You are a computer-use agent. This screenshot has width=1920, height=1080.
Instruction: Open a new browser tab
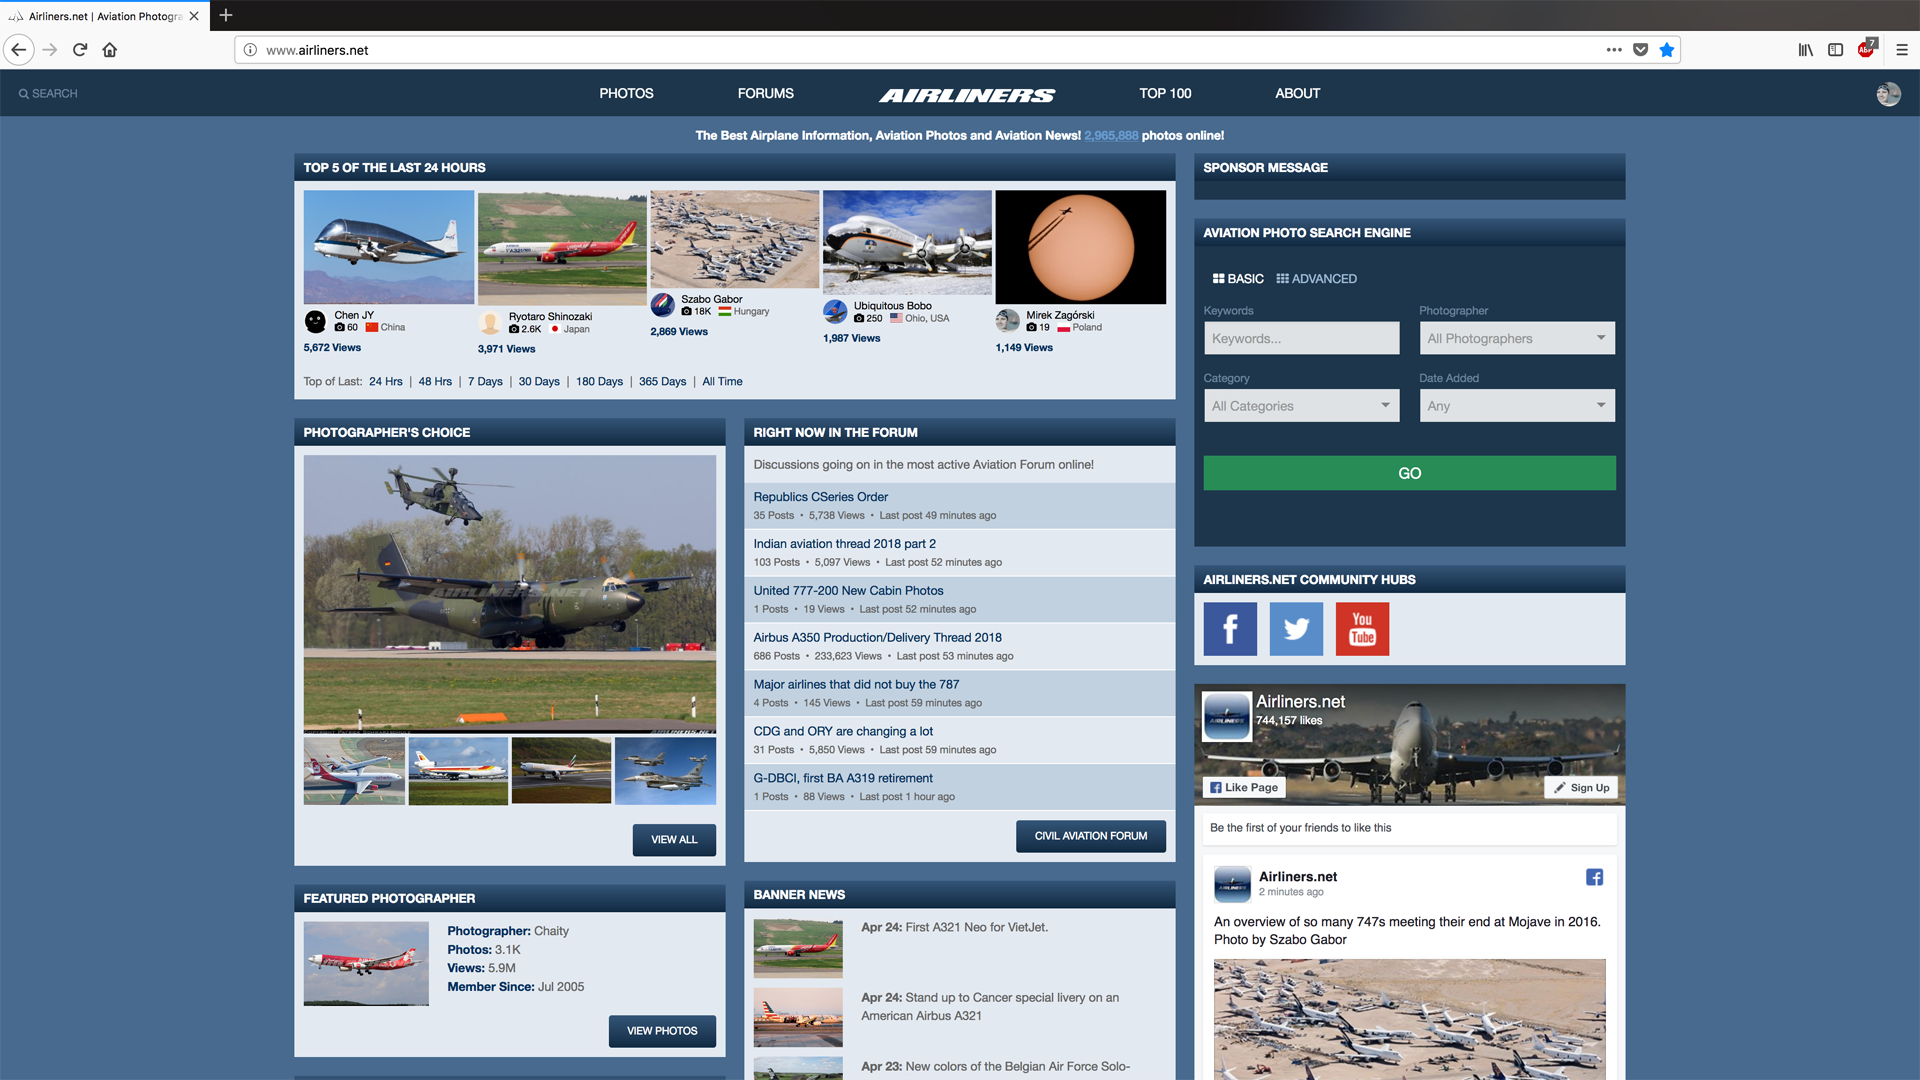pyautogui.click(x=226, y=15)
